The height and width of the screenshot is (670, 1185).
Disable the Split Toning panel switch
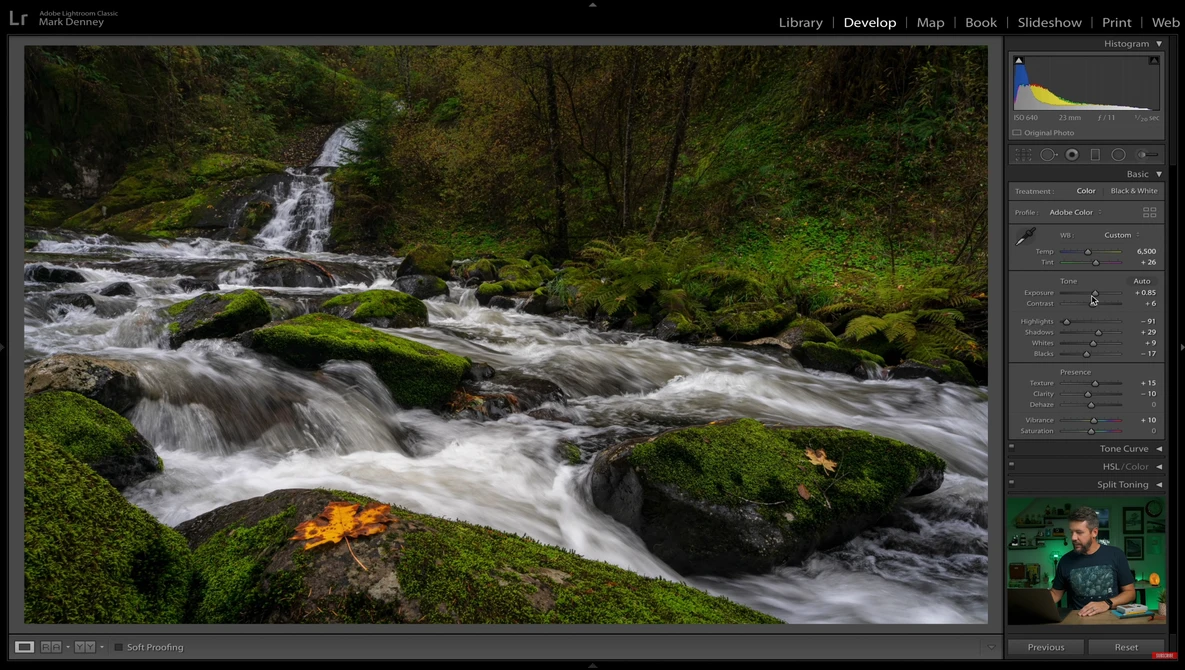click(x=1011, y=483)
